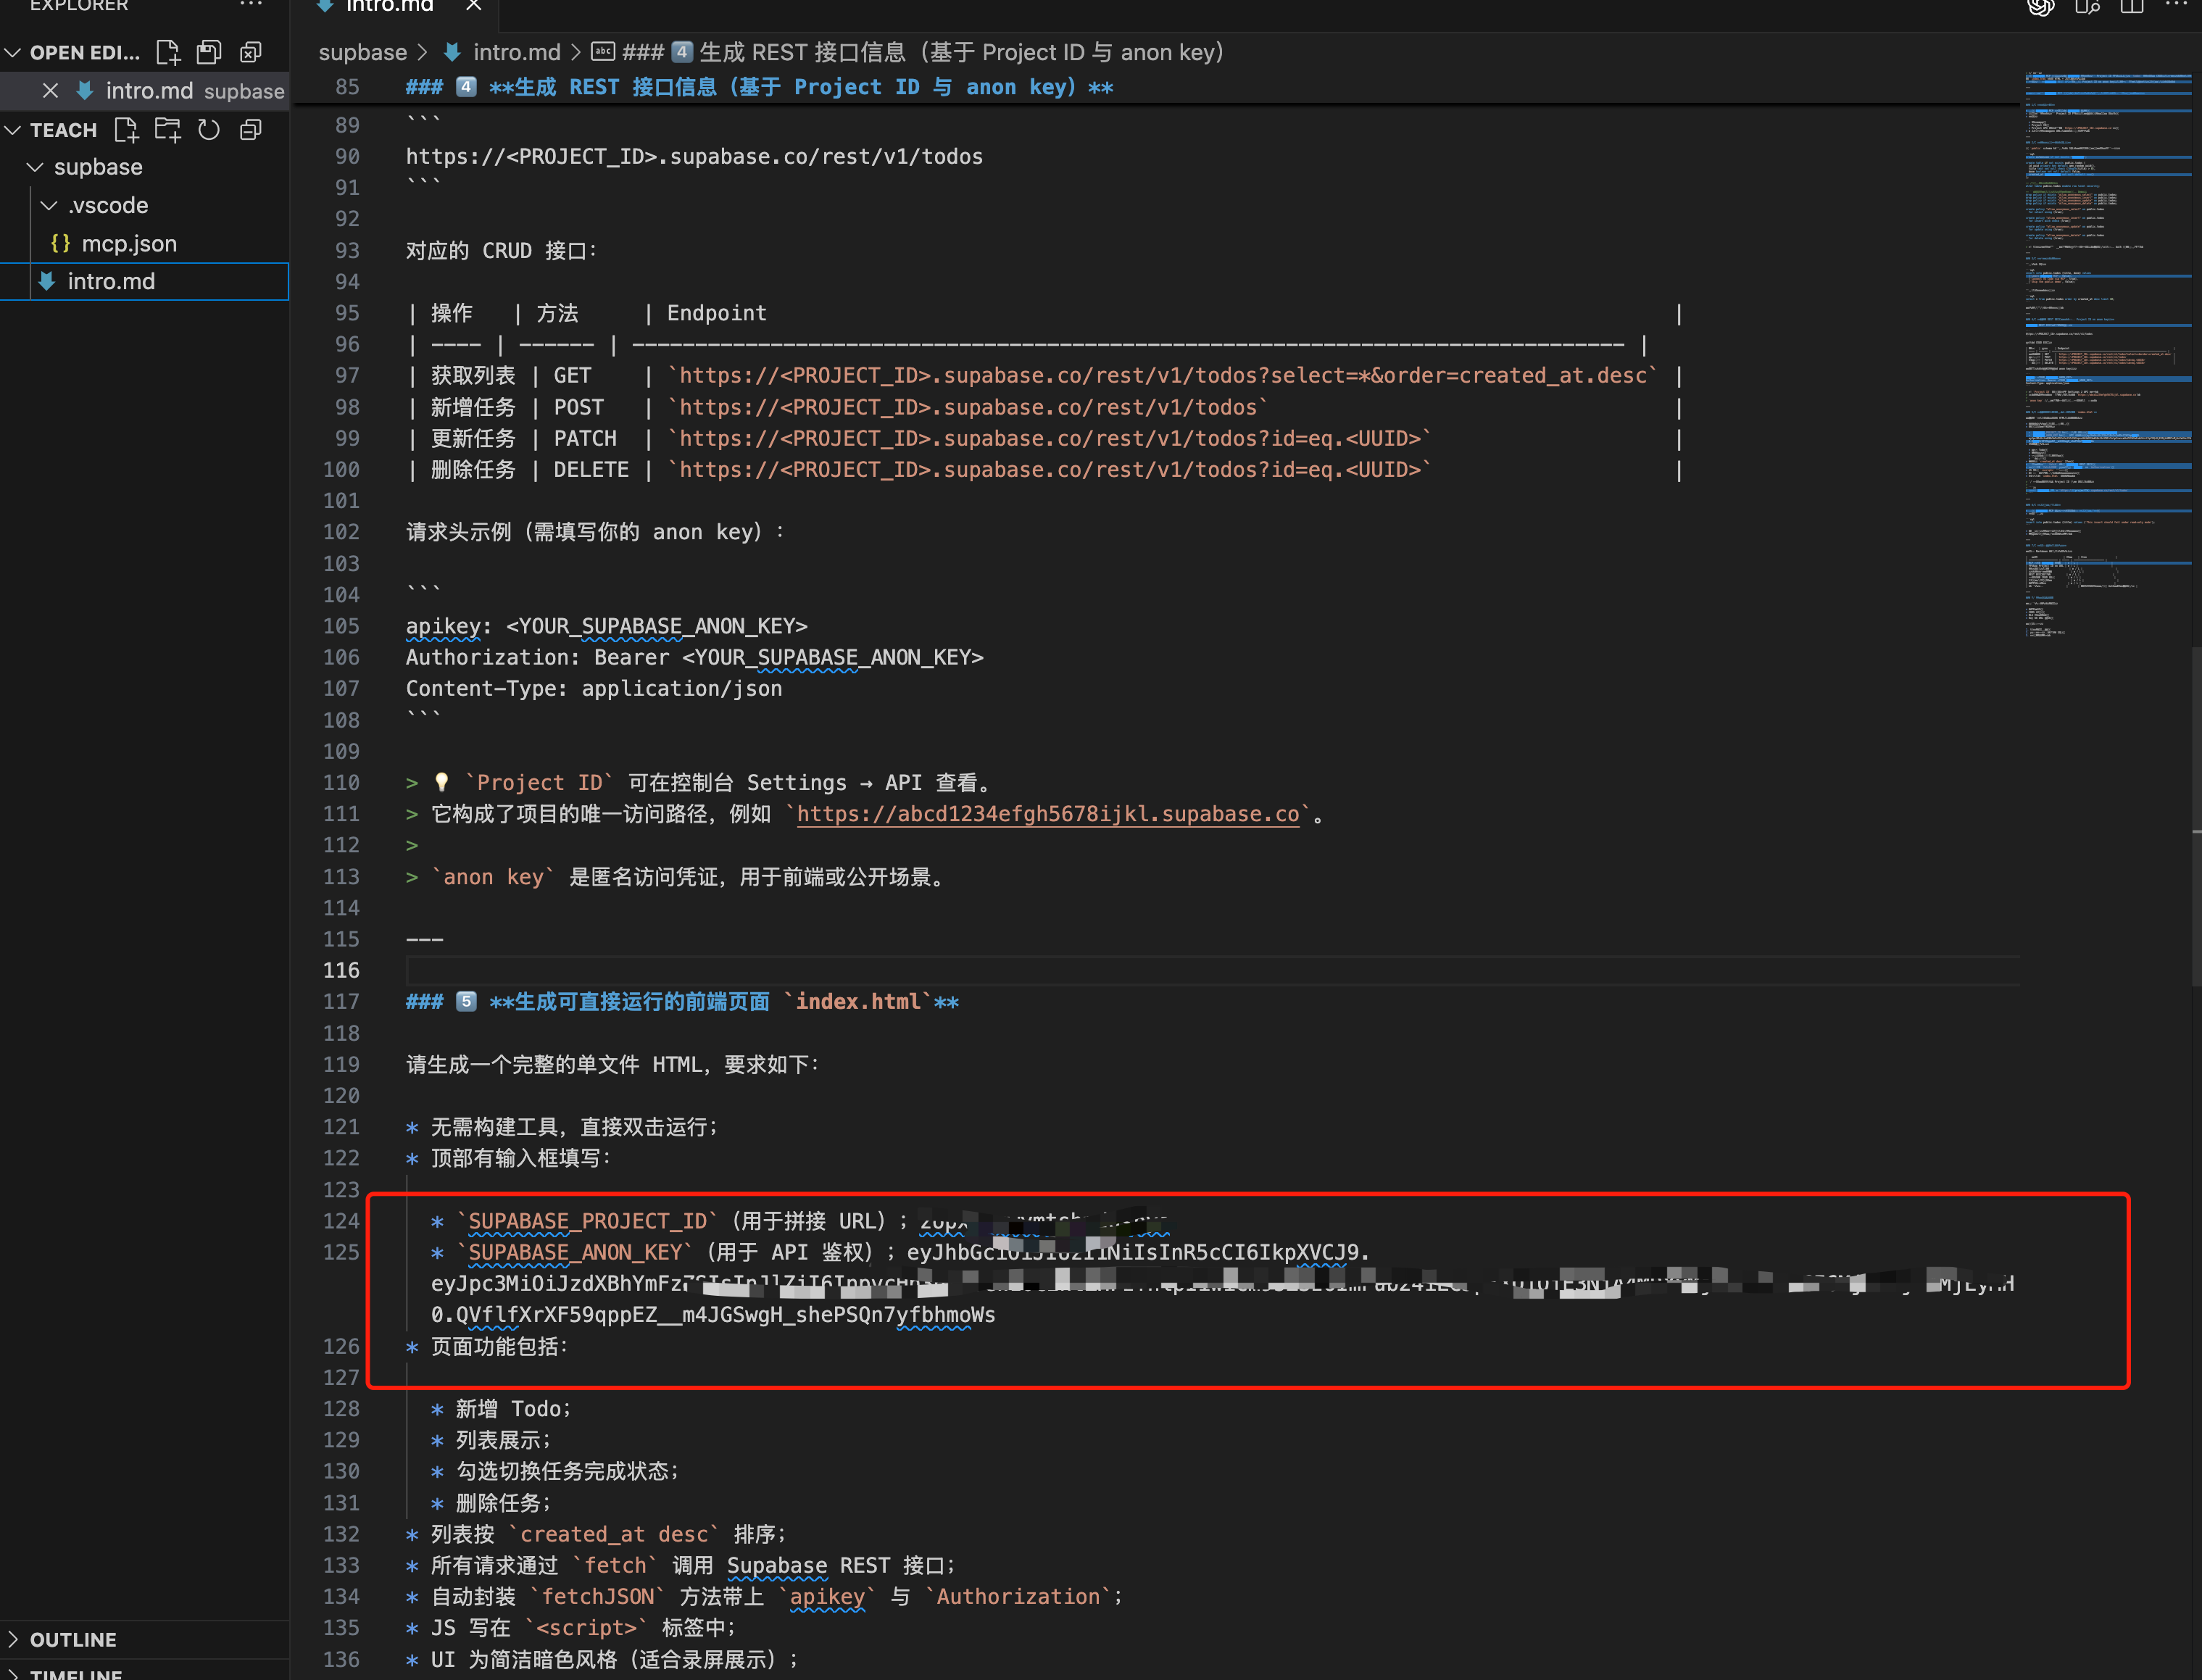Click New File icon in TEACH header
Viewport: 2202px width, 1680px height.
(126, 130)
